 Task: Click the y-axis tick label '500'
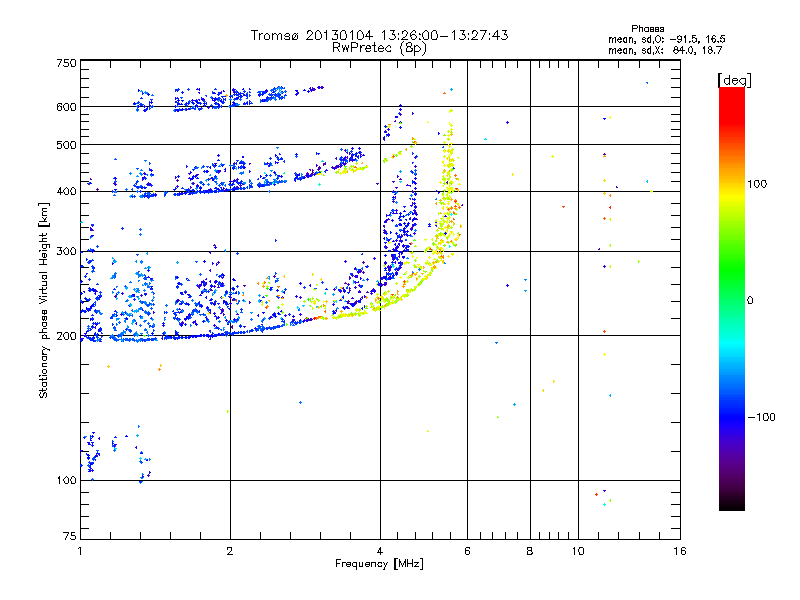pos(66,145)
